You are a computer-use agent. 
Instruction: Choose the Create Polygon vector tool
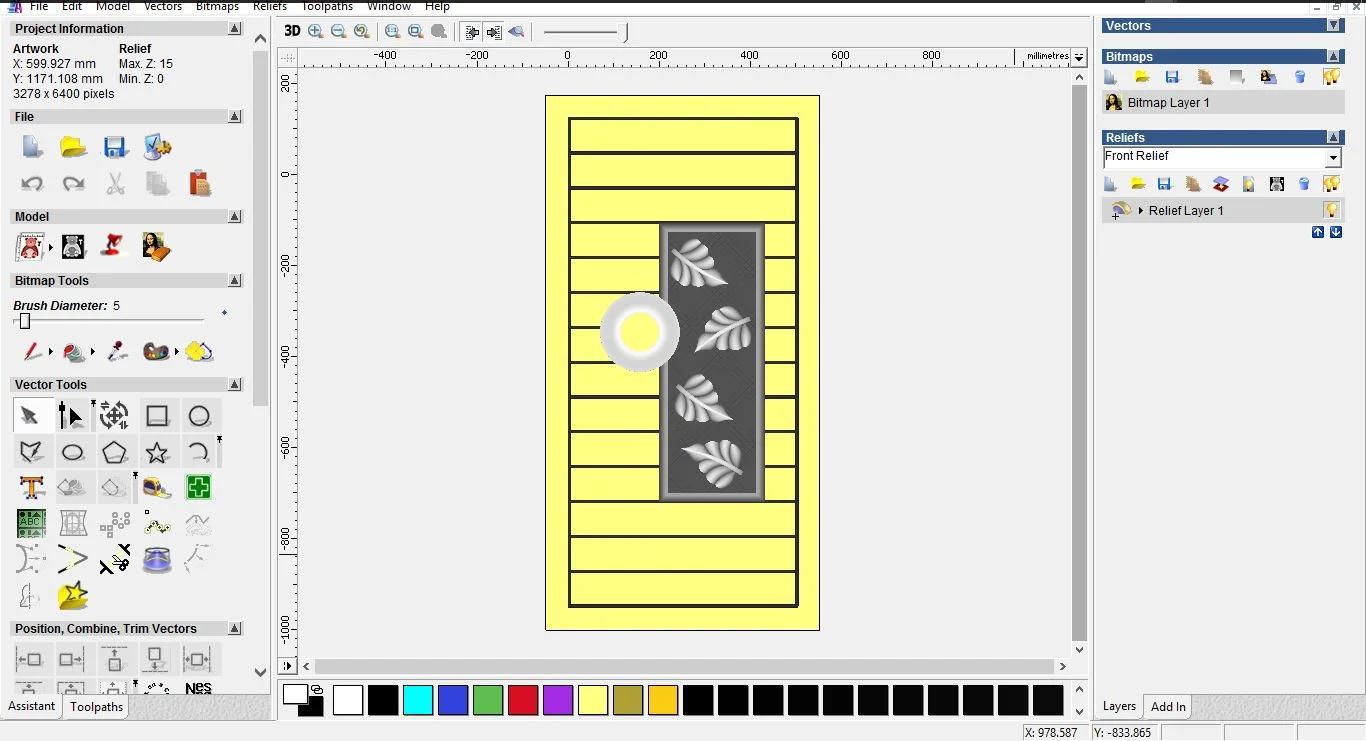(115, 453)
